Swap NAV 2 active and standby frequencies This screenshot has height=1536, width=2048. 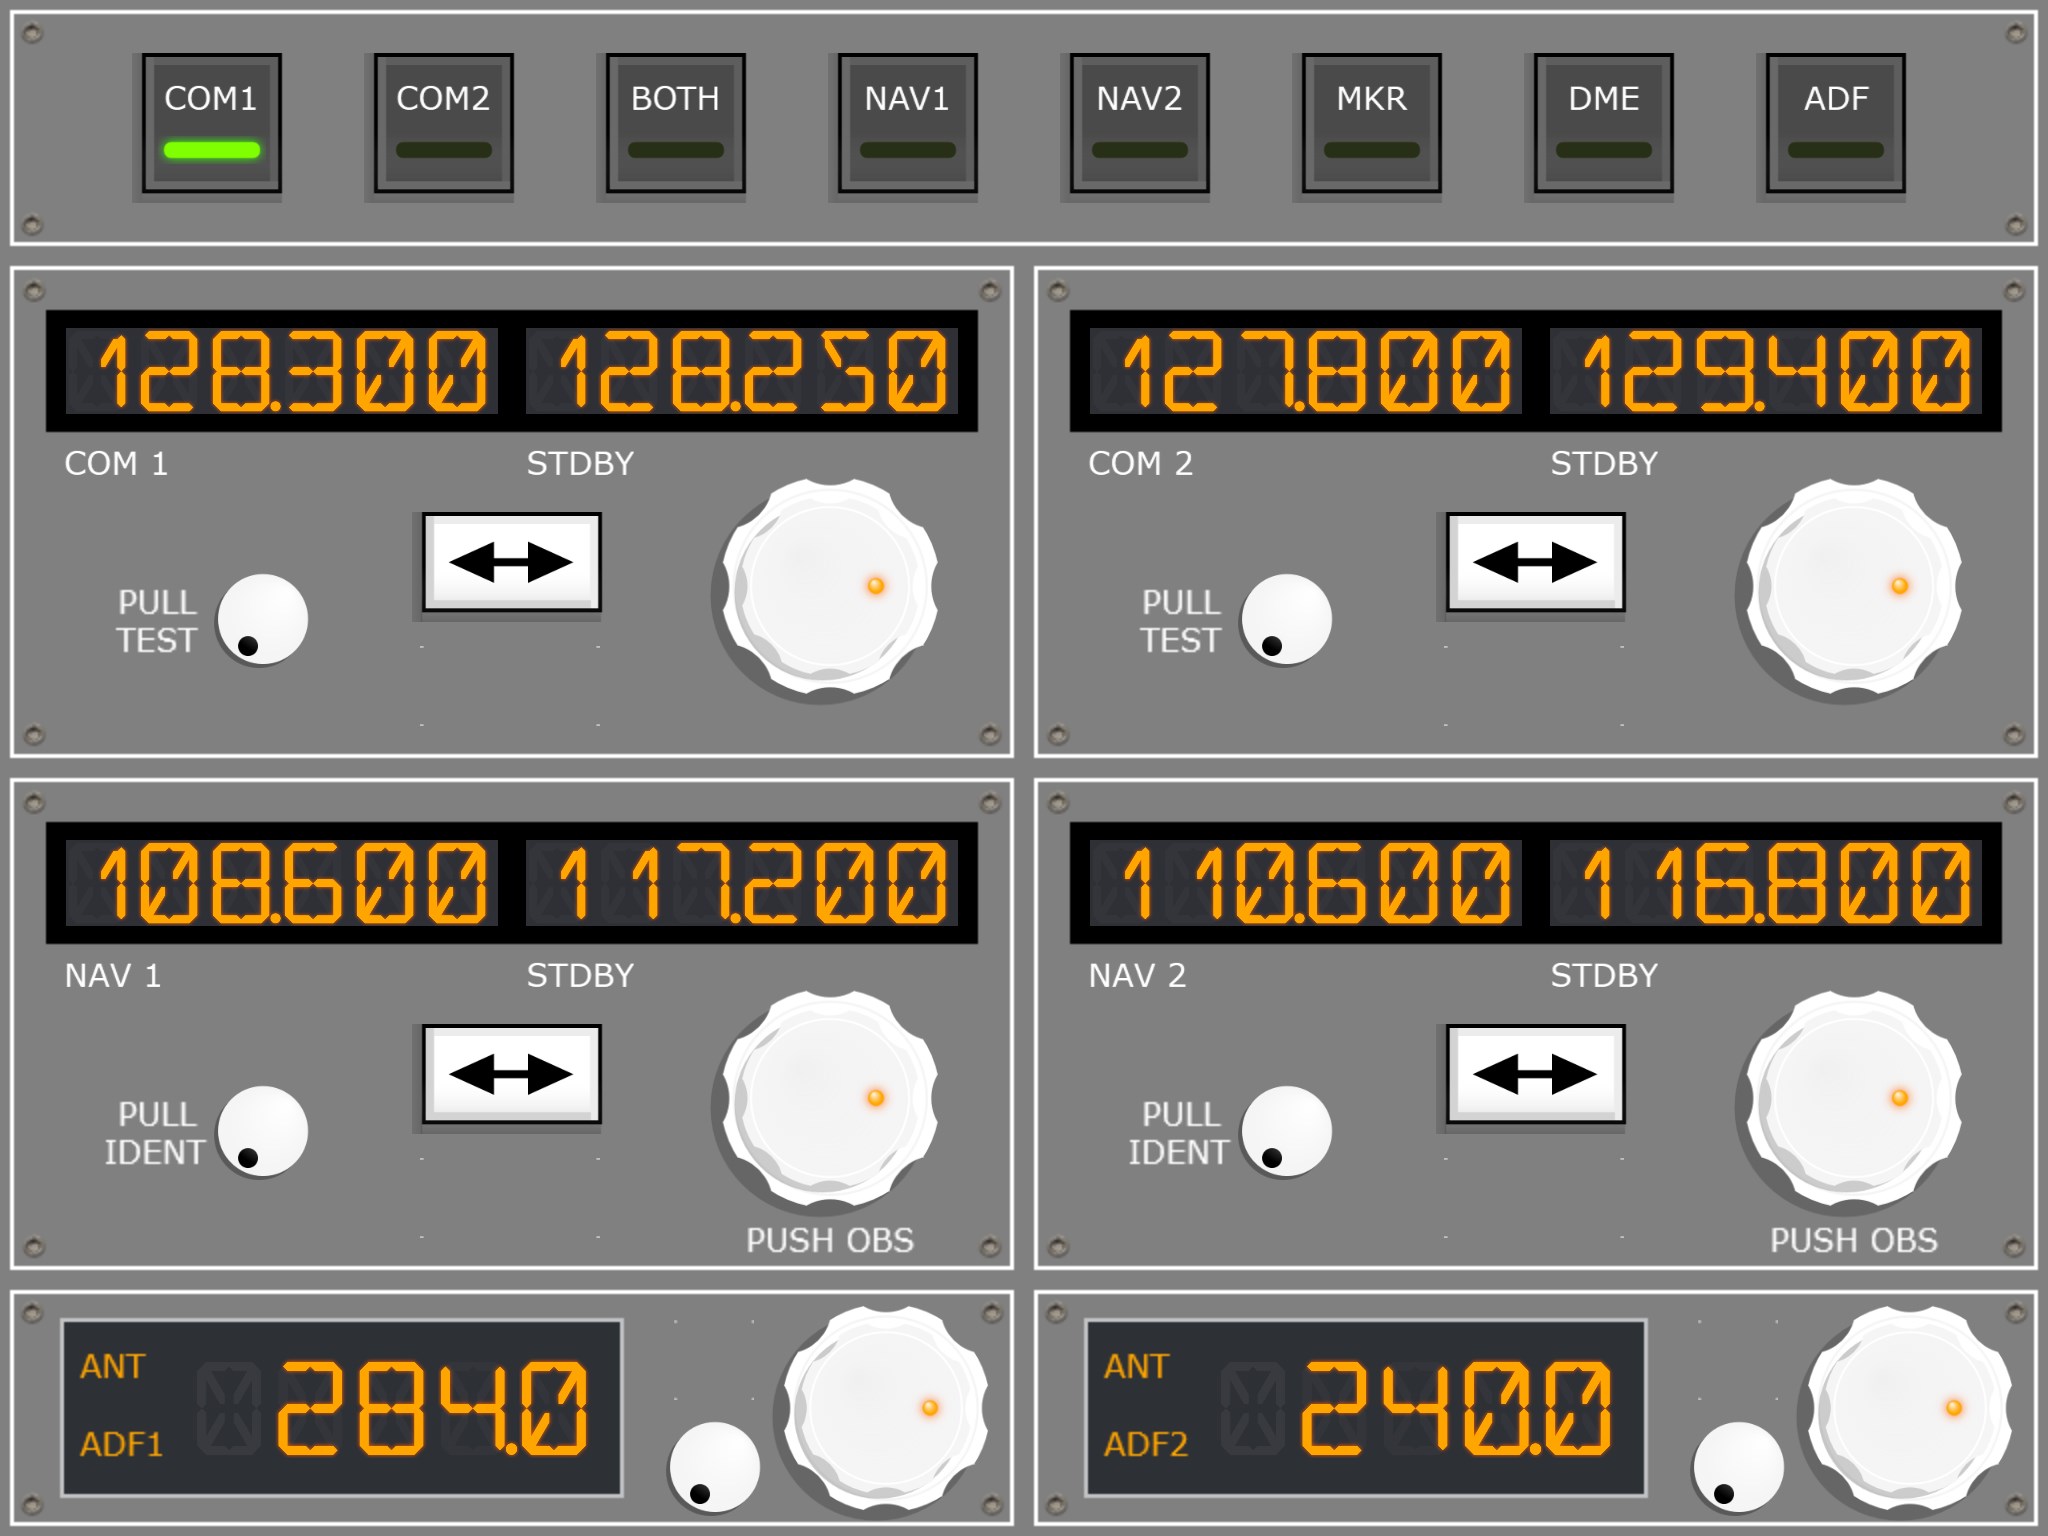click(x=1535, y=1074)
